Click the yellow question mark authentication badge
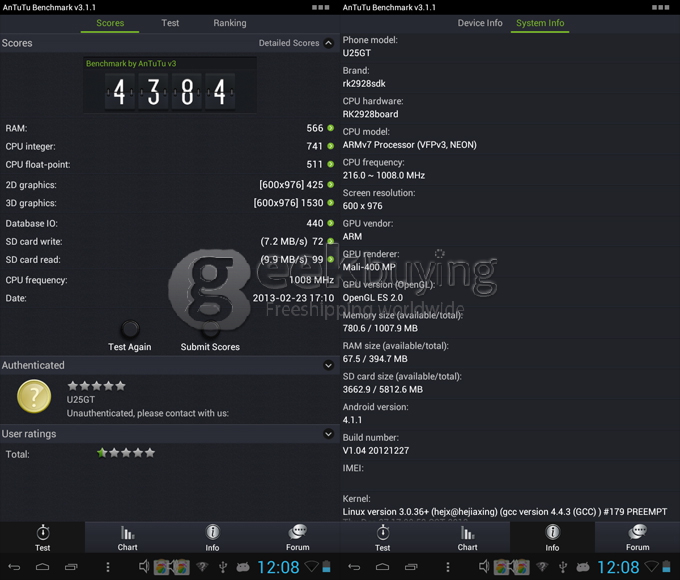The width and height of the screenshot is (680, 580). [x=34, y=396]
